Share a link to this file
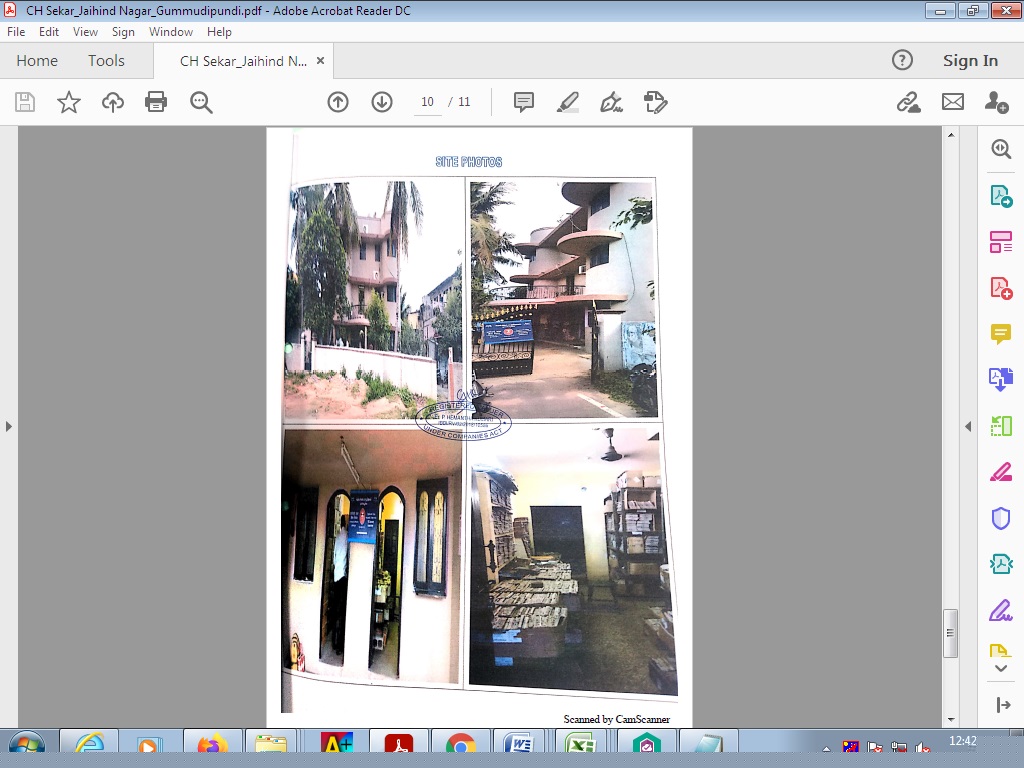Viewport: 1024px width, 768px height. (x=908, y=102)
